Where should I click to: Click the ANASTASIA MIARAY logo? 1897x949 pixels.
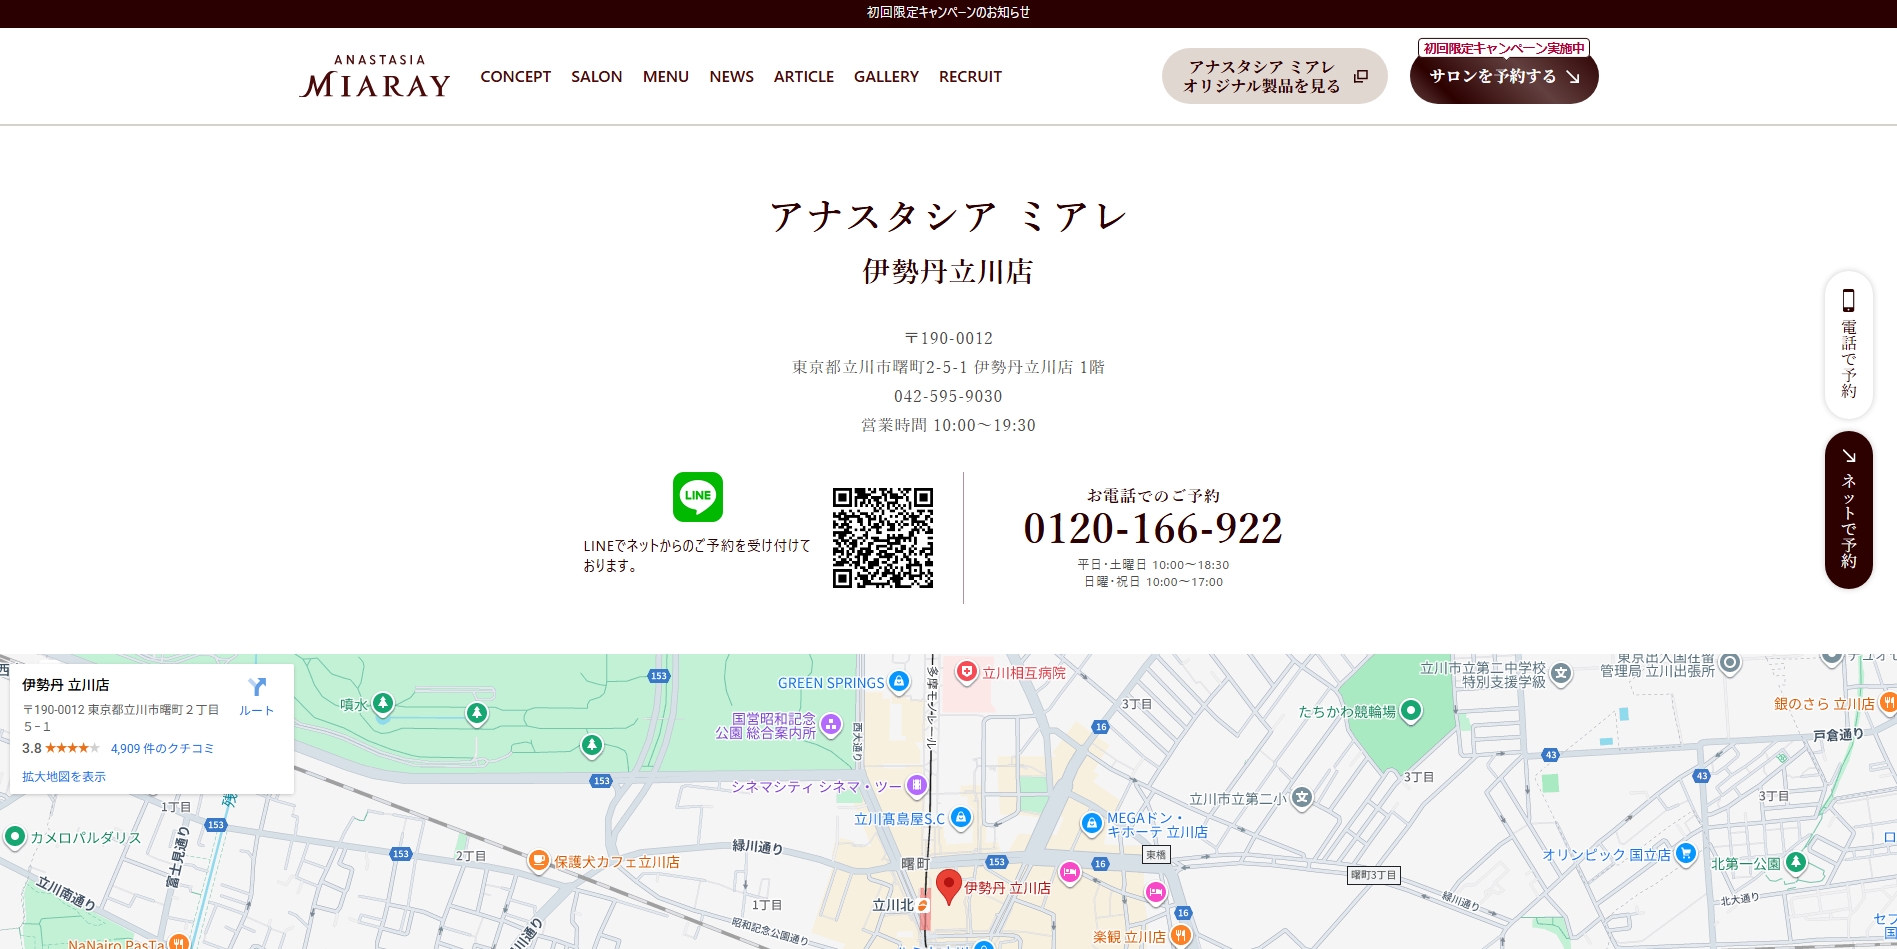pos(375,76)
